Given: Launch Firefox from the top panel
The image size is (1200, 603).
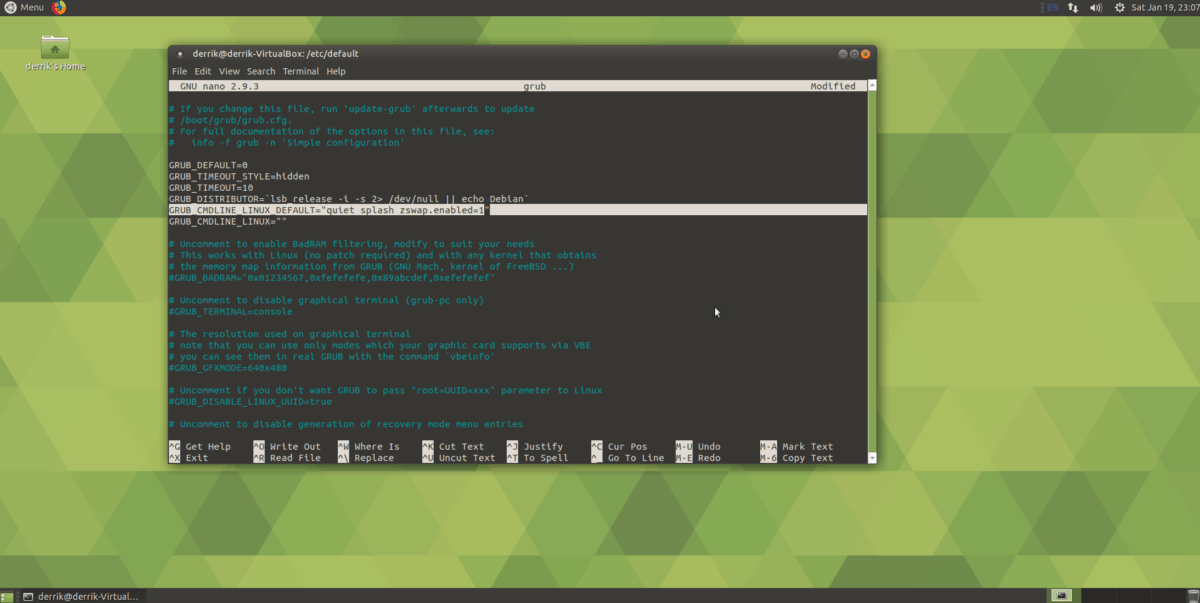Looking at the screenshot, I should point(59,8).
